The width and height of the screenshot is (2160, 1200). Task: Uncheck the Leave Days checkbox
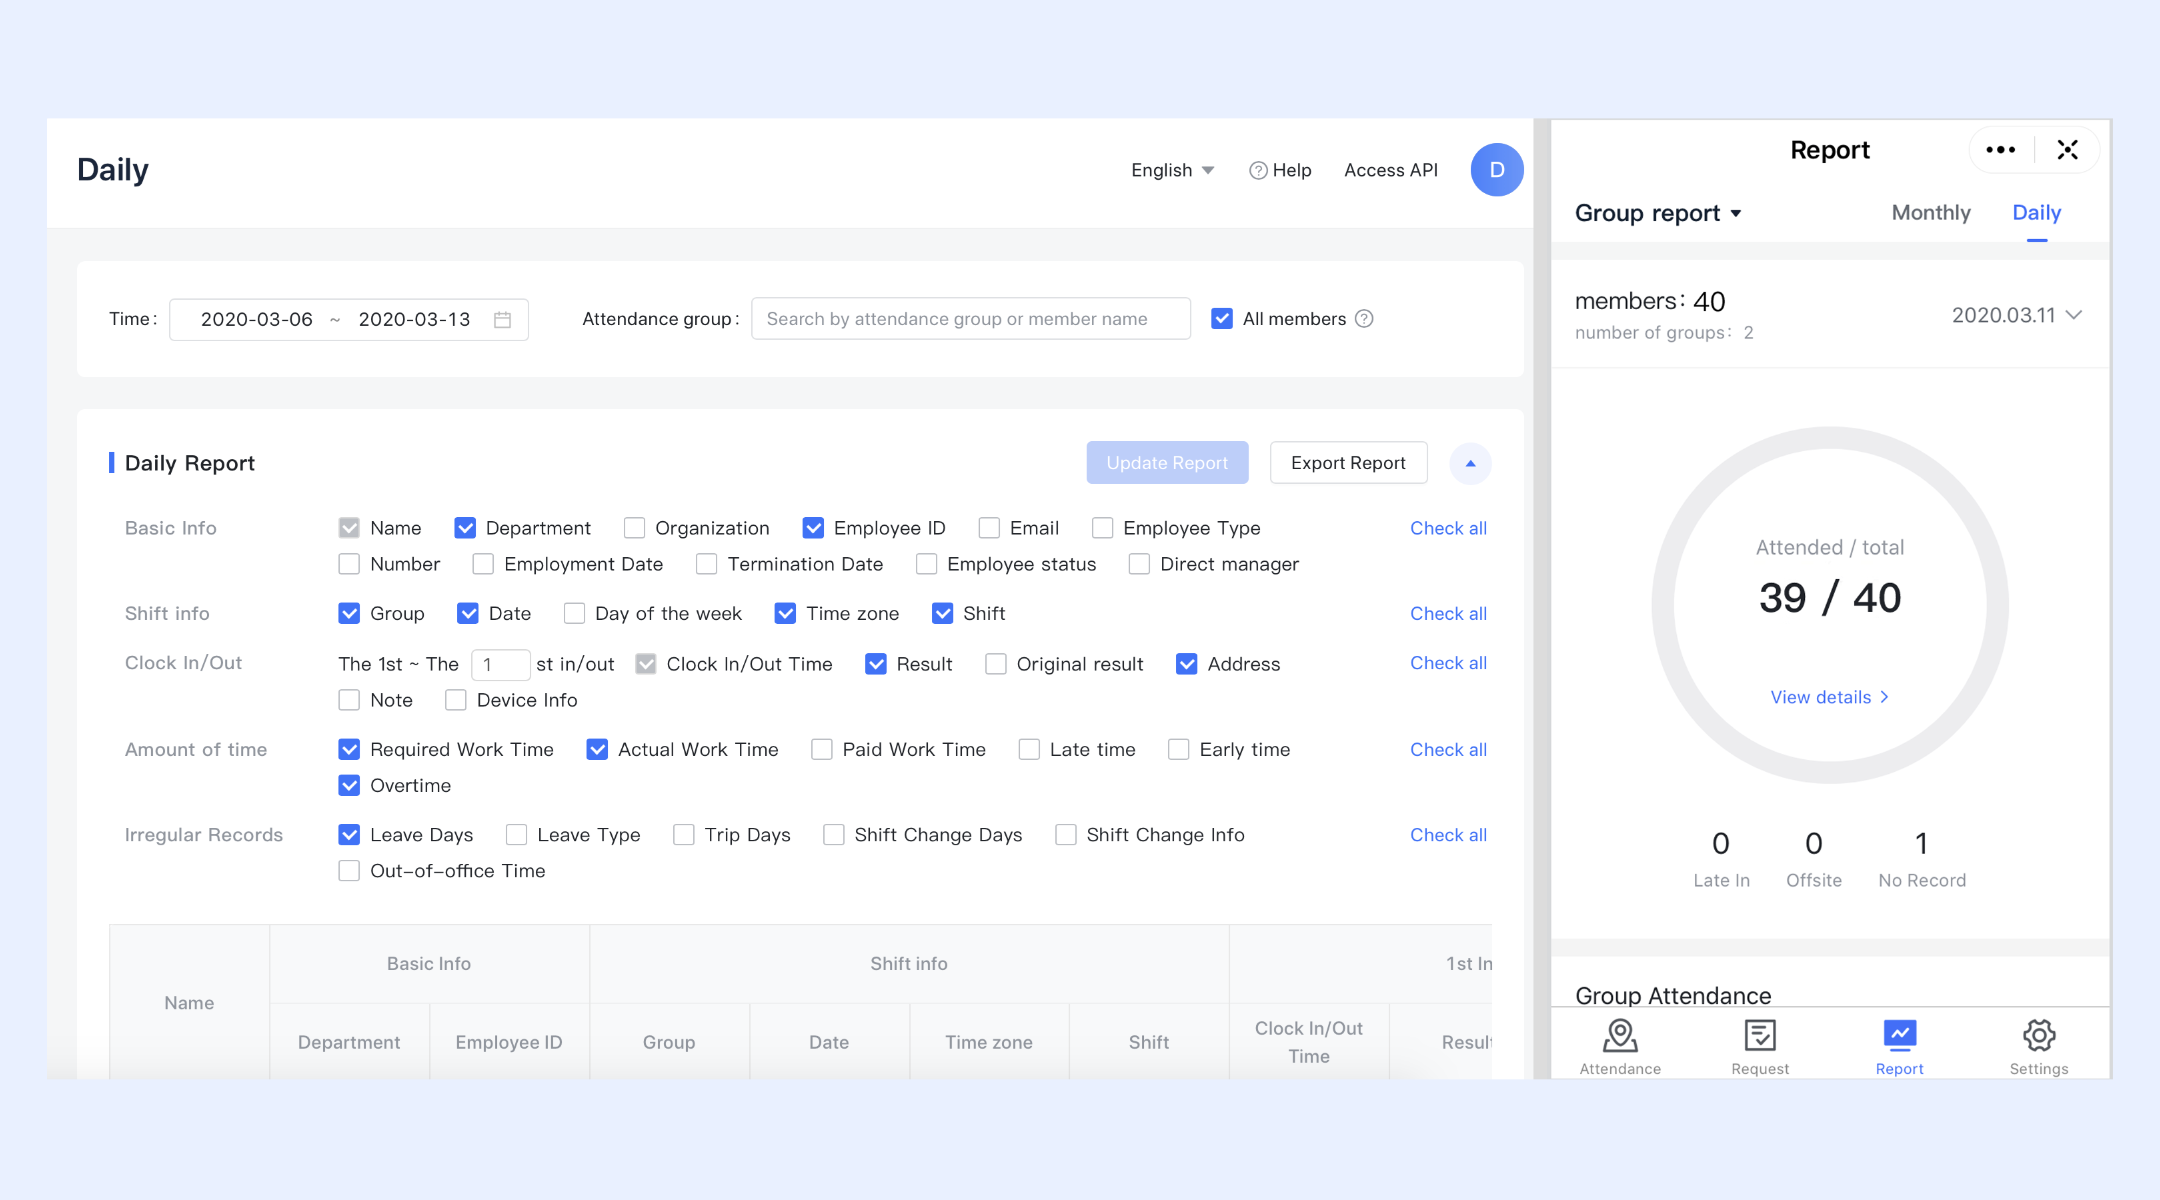pyautogui.click(x=349, y=834)
